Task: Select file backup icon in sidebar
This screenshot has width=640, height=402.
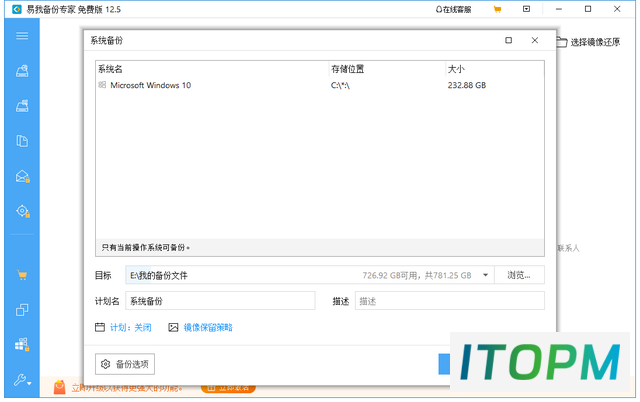Action: (22, 141)
